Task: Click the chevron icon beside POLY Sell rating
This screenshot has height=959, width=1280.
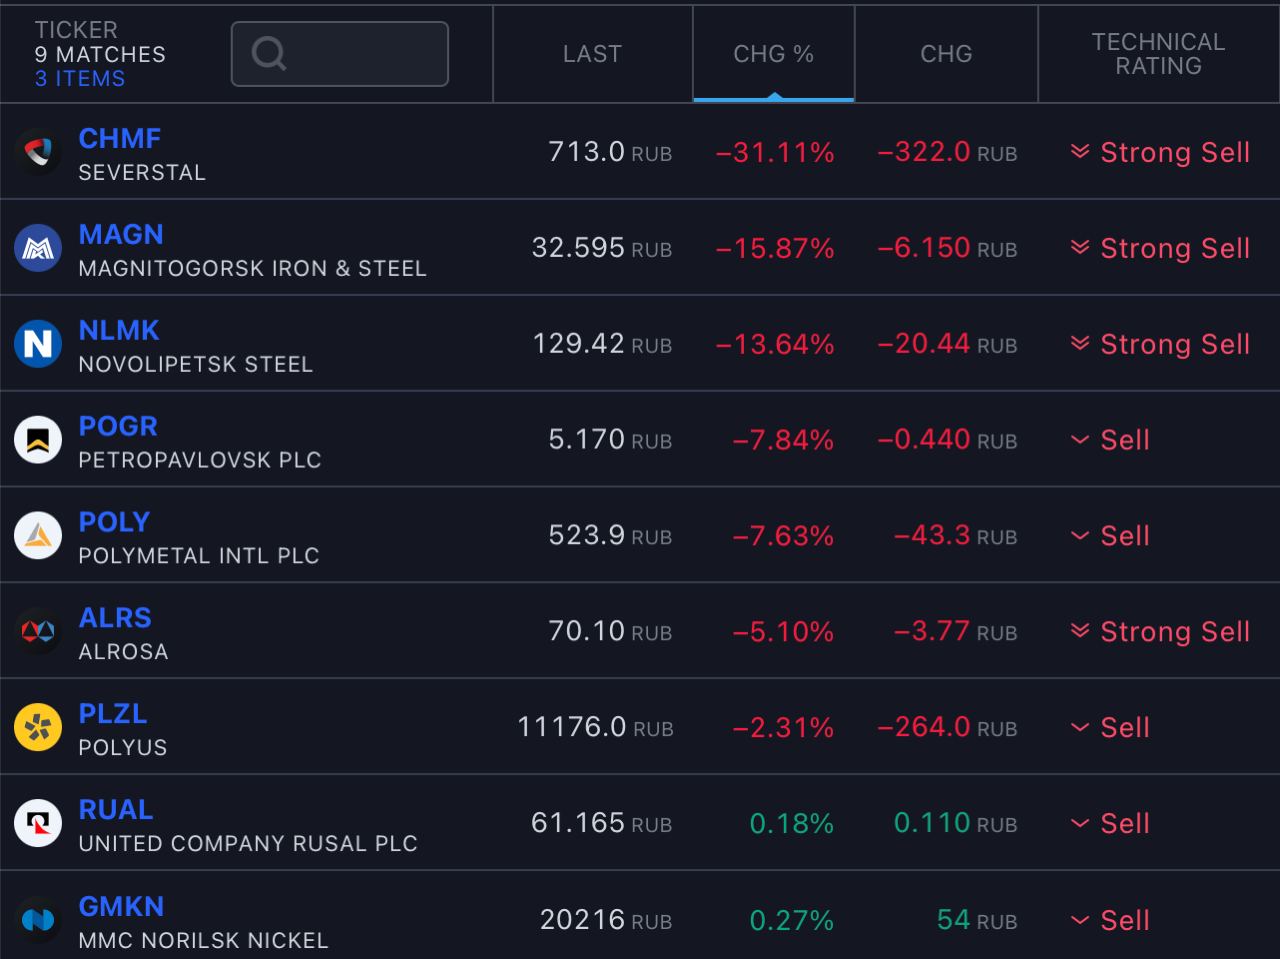Action: (1080, 536)
